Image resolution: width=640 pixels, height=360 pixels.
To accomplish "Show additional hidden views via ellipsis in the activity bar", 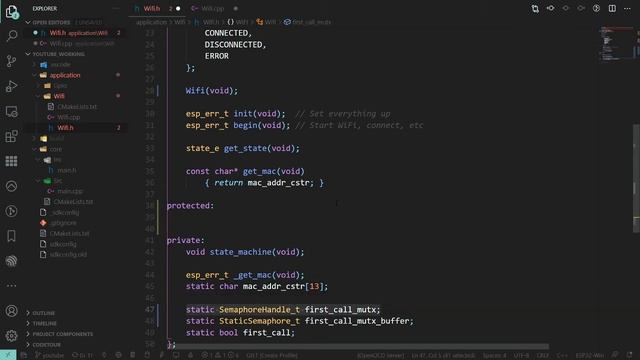I will point(12,285).
